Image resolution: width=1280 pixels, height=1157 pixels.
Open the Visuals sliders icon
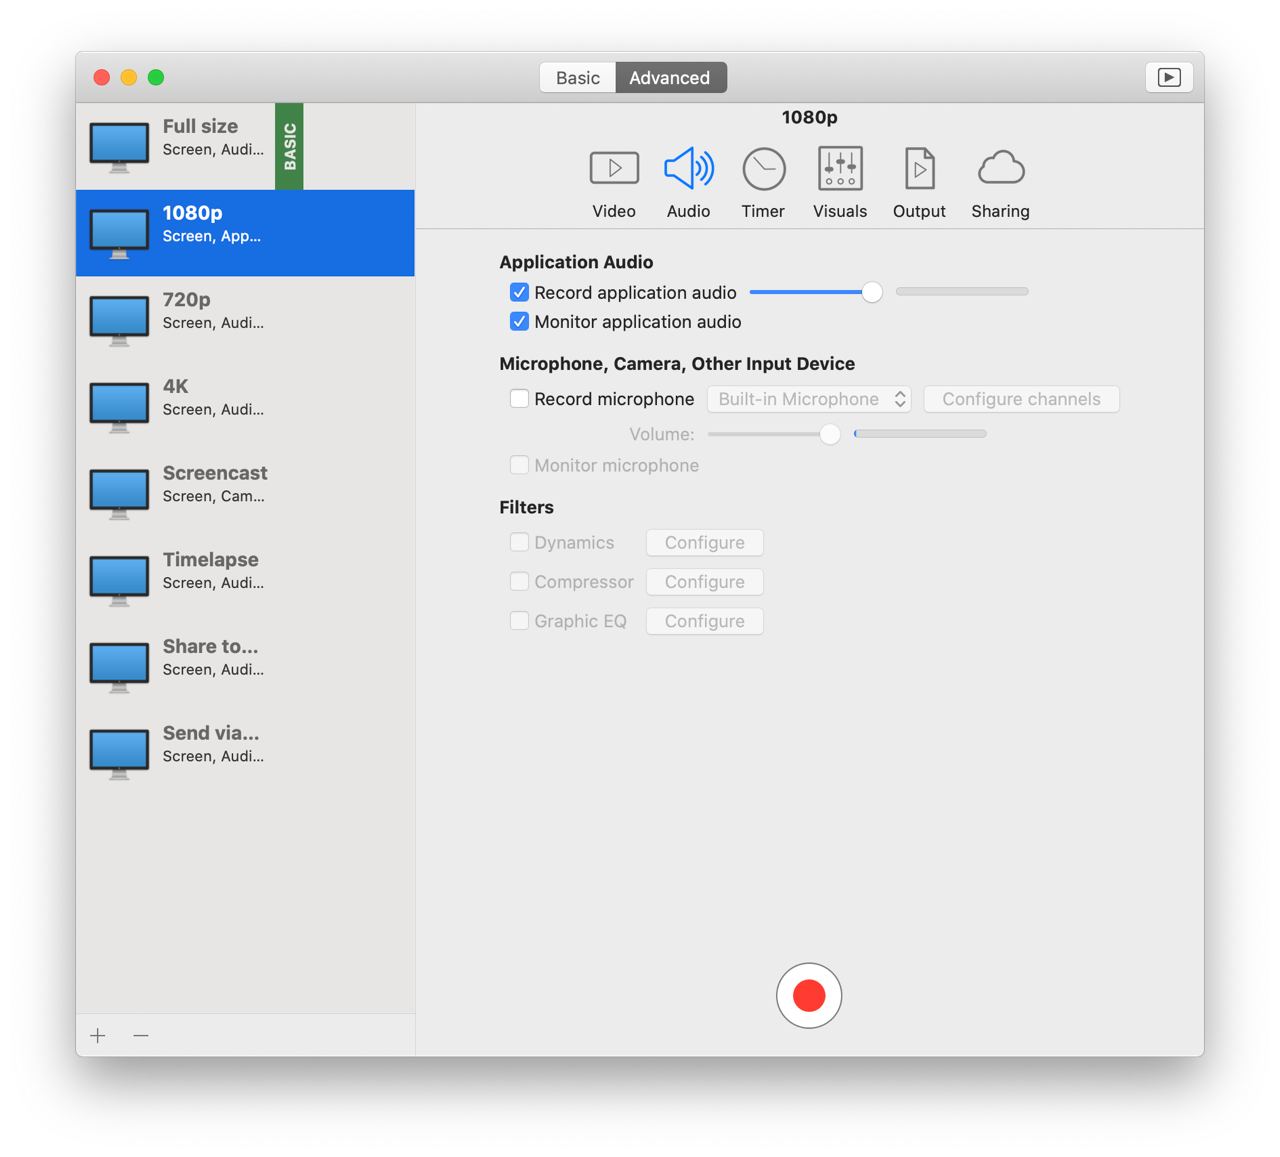pyautogui.click(x=840, y=168)
